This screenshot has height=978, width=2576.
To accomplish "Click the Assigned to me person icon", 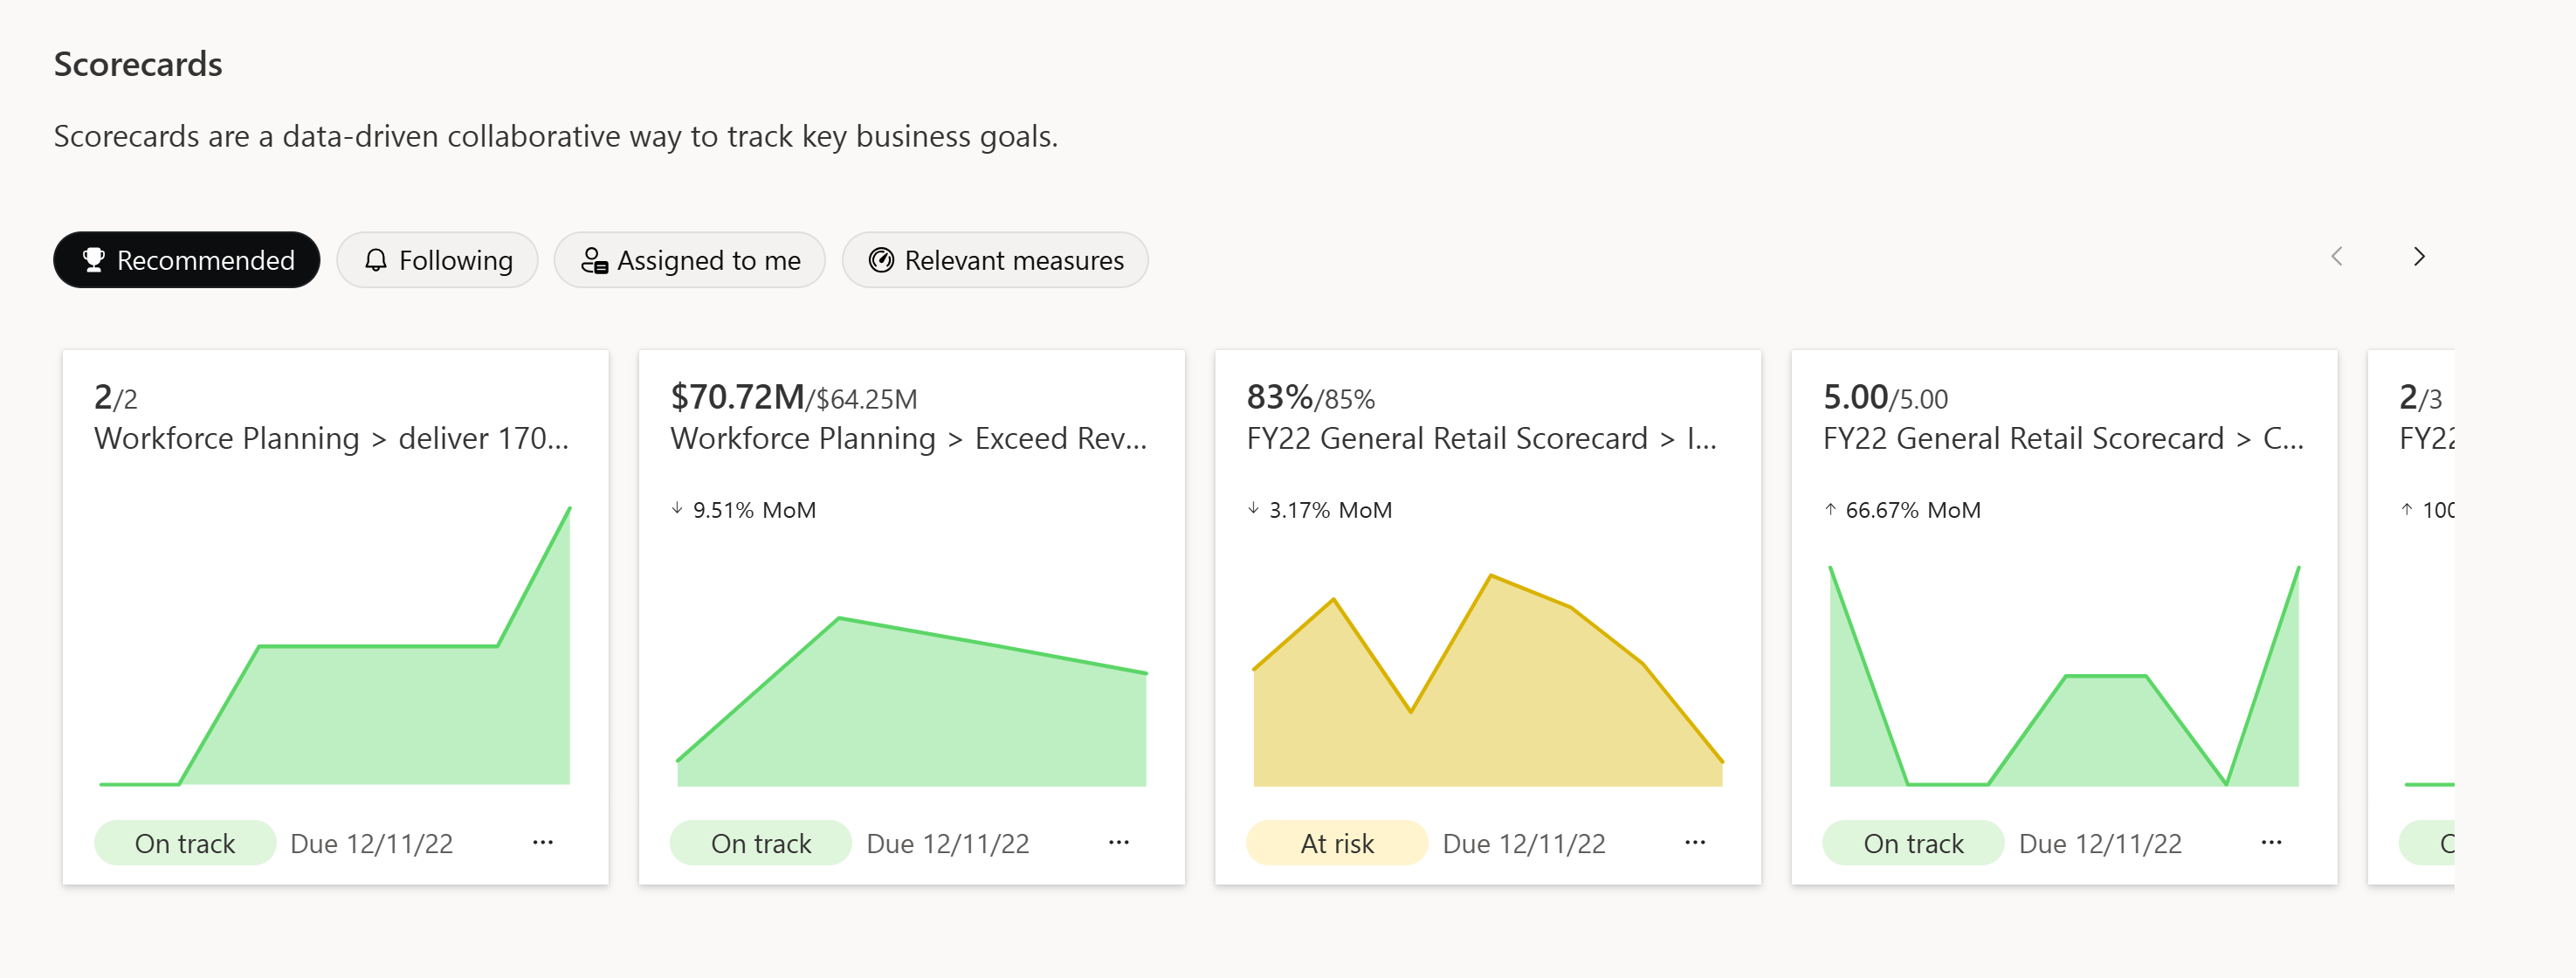I will click(x=596, y=259).
